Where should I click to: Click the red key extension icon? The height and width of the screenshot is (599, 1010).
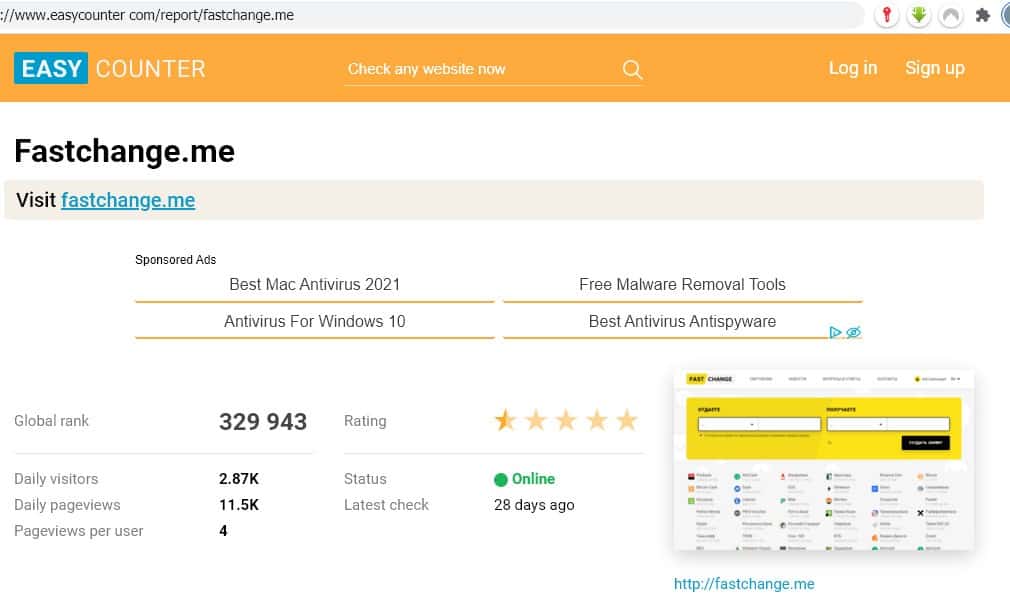pos(886,15)
